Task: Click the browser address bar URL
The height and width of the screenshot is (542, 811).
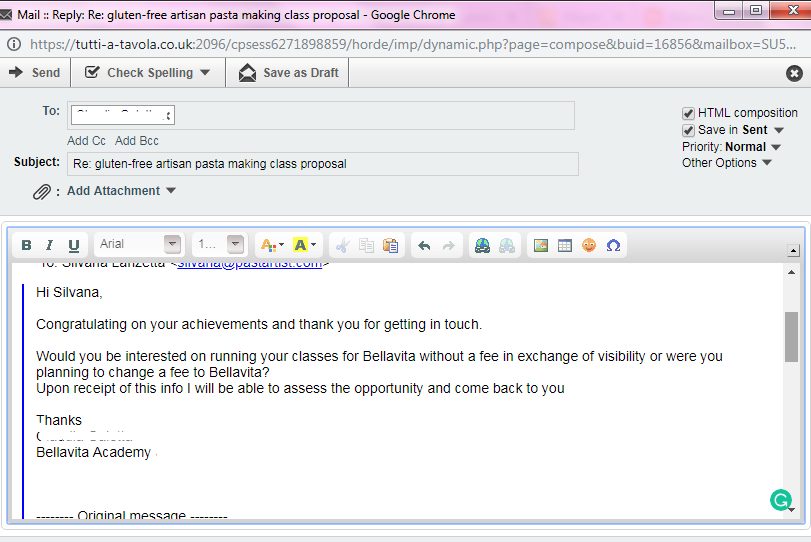Action: pyautogui.click(x=413, y=44)
